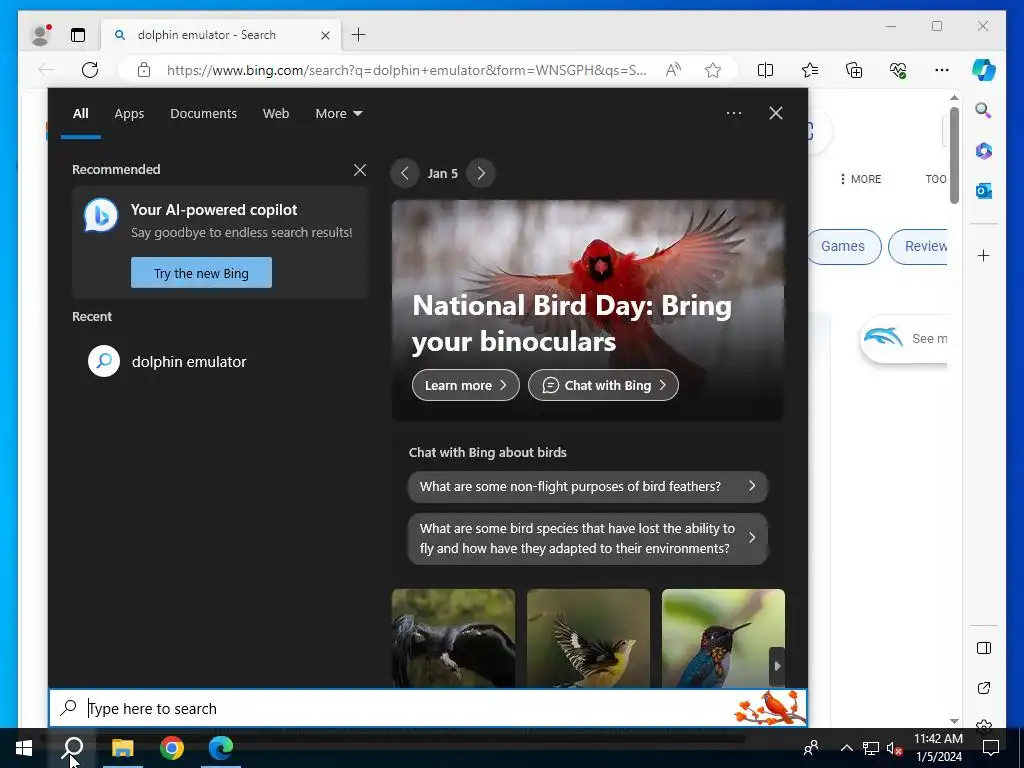
Task: Advance bird thumbnails carousel arrow
Action: click(777, 666)
